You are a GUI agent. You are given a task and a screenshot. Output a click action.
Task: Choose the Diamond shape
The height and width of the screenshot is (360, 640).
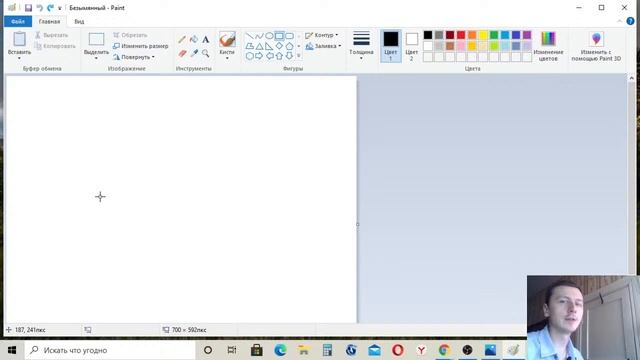[279, 46]
